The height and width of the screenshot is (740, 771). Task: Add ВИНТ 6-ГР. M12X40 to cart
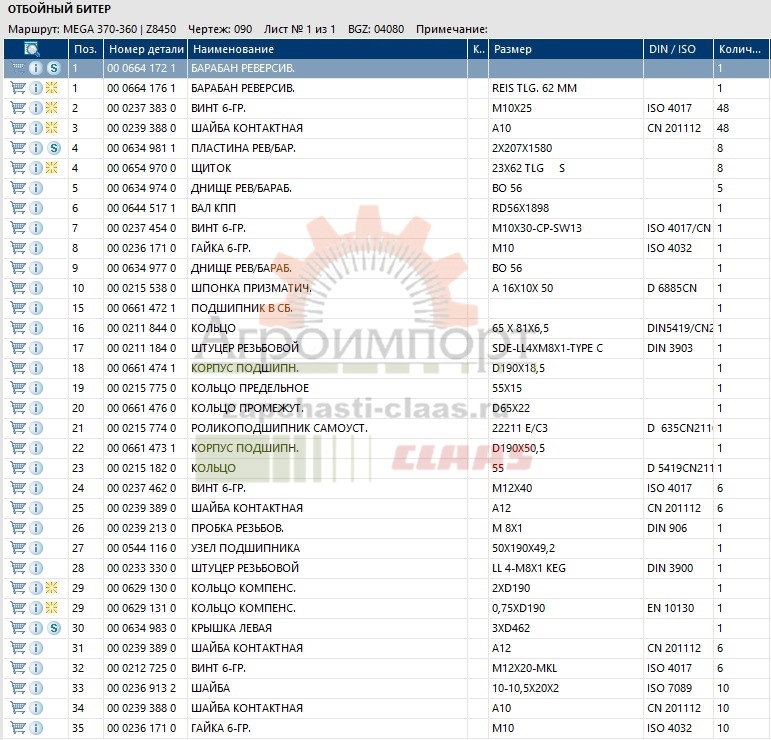tap(18, 488)
